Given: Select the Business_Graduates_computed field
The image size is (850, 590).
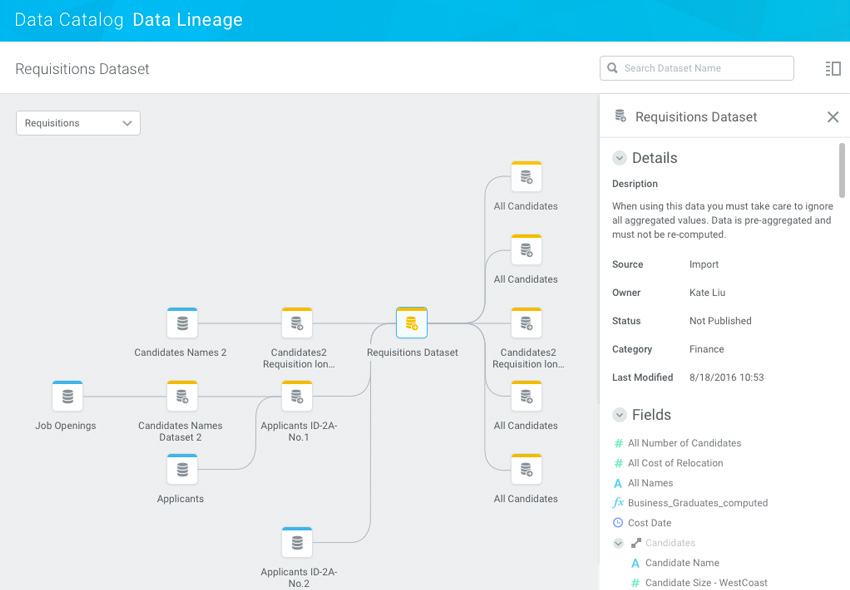Looking at the screenshot, I should click(x=697, y=503).
